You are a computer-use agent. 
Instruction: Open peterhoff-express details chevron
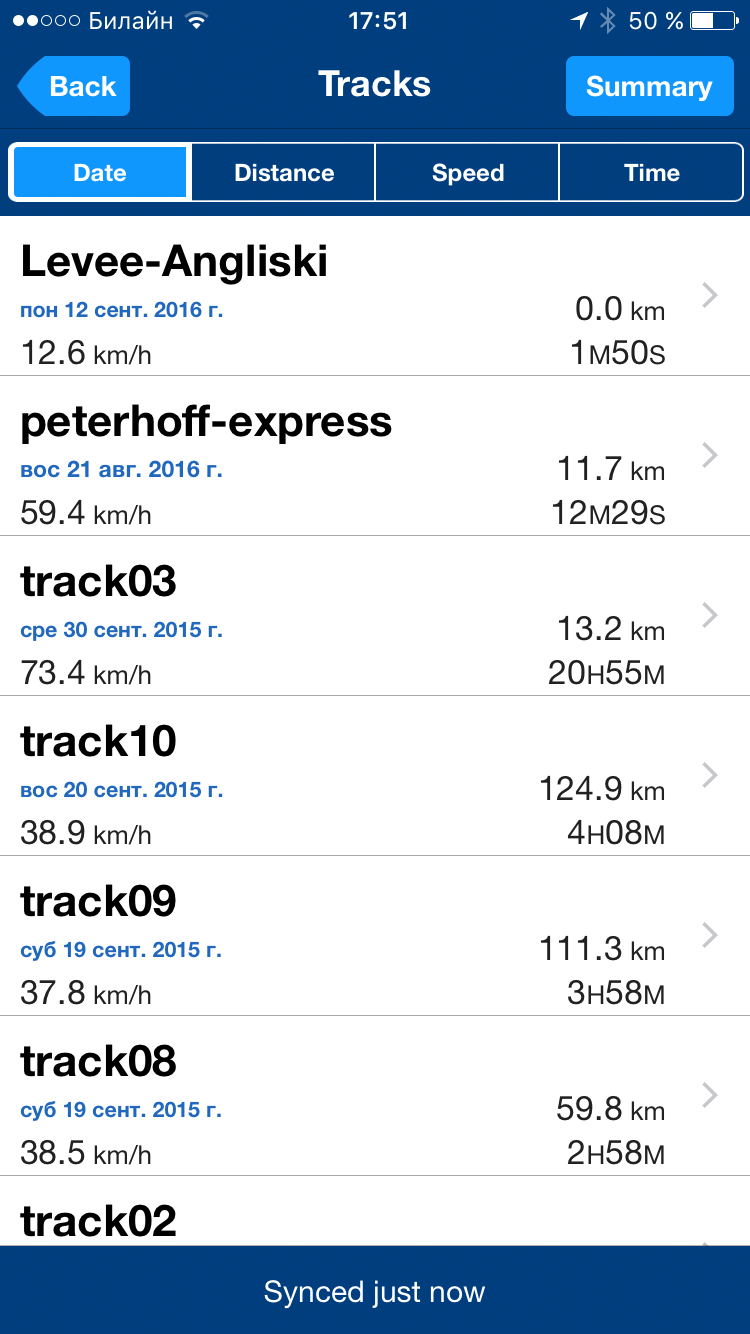(x=710, y=455)
